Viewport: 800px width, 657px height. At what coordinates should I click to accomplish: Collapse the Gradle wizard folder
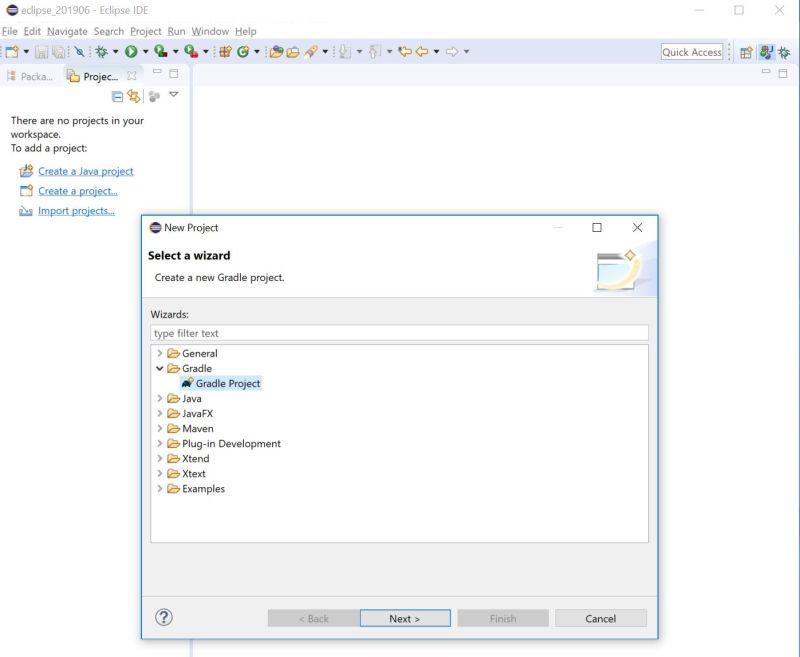[160, 368]
